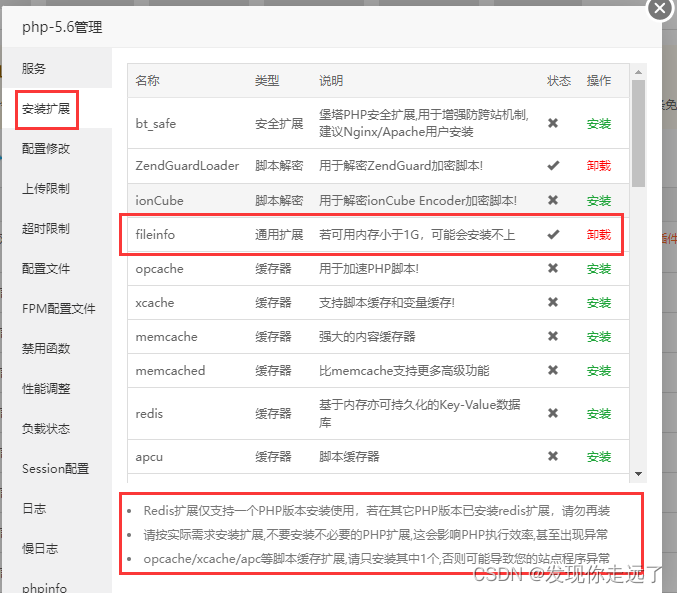Open the 超时限制 sidebar tab
Viewport: 677px width, 593px height.
pos(57,228)
